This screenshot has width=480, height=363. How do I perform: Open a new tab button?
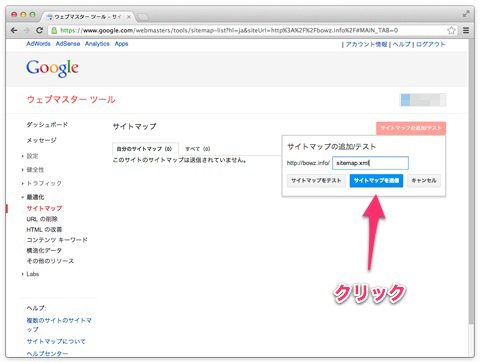click(143, 16)
